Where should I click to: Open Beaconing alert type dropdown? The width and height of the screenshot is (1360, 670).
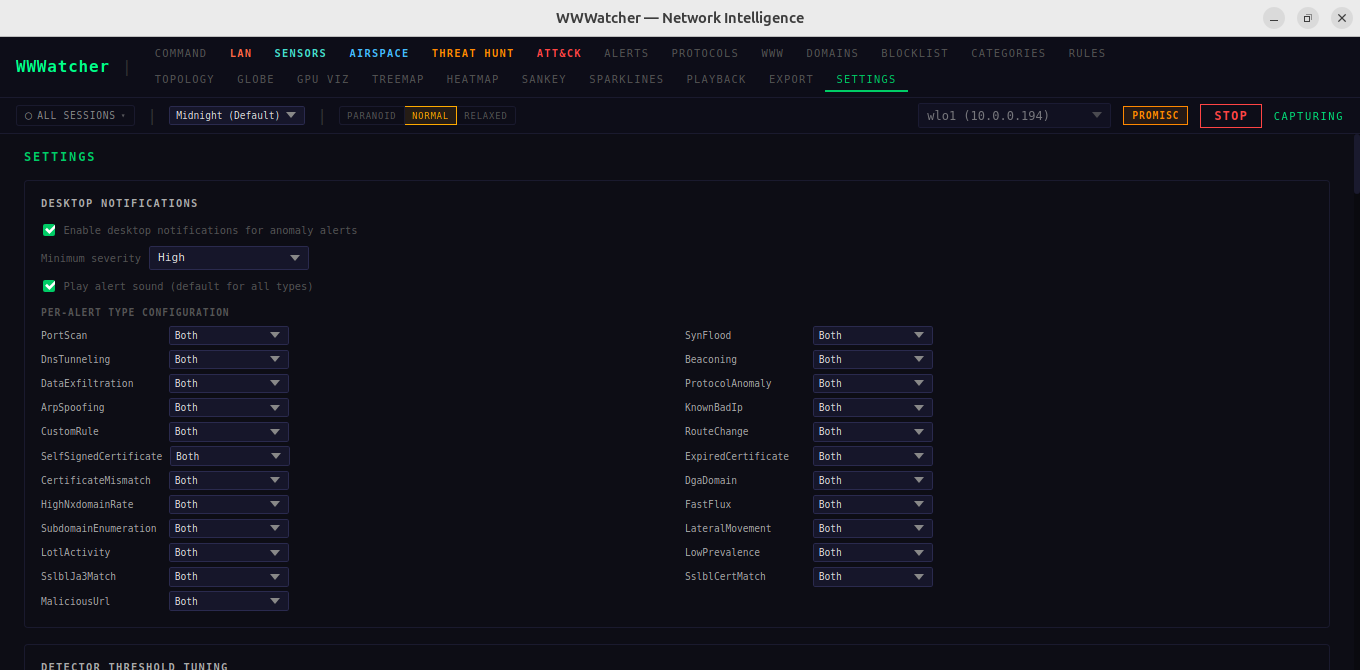tap(873, 359)
